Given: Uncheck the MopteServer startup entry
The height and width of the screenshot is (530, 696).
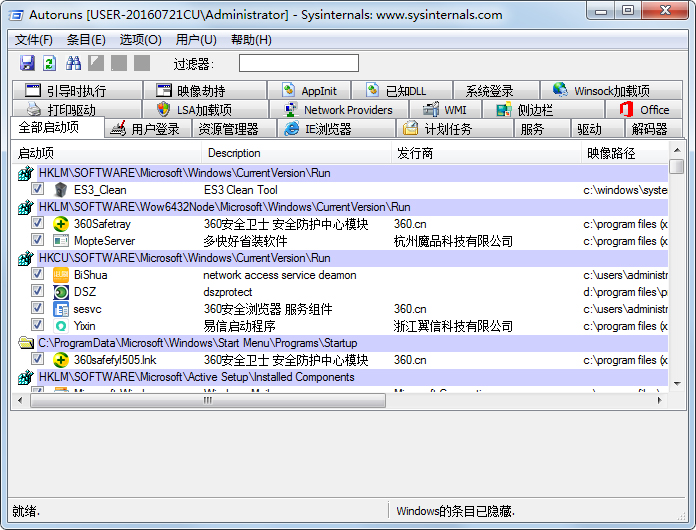Looking at the screenshot, I should tap(37, 240).
